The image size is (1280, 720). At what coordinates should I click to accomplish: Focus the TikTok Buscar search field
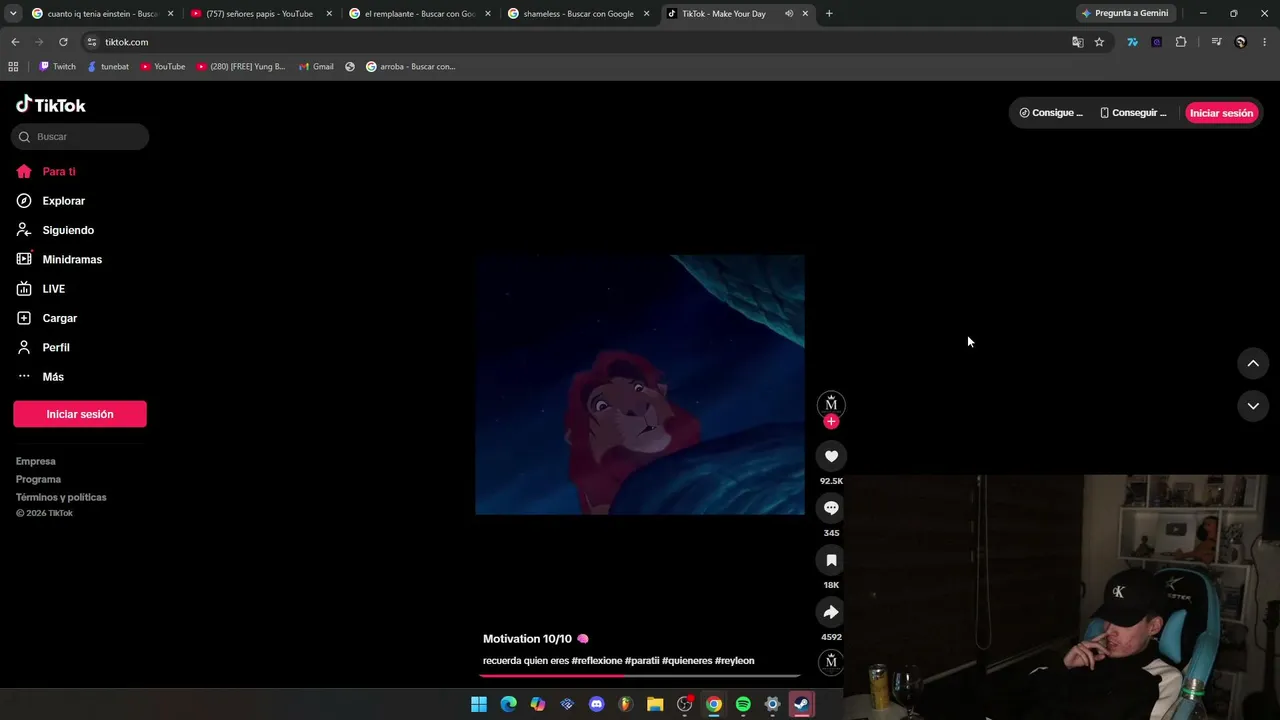[80, 137]
